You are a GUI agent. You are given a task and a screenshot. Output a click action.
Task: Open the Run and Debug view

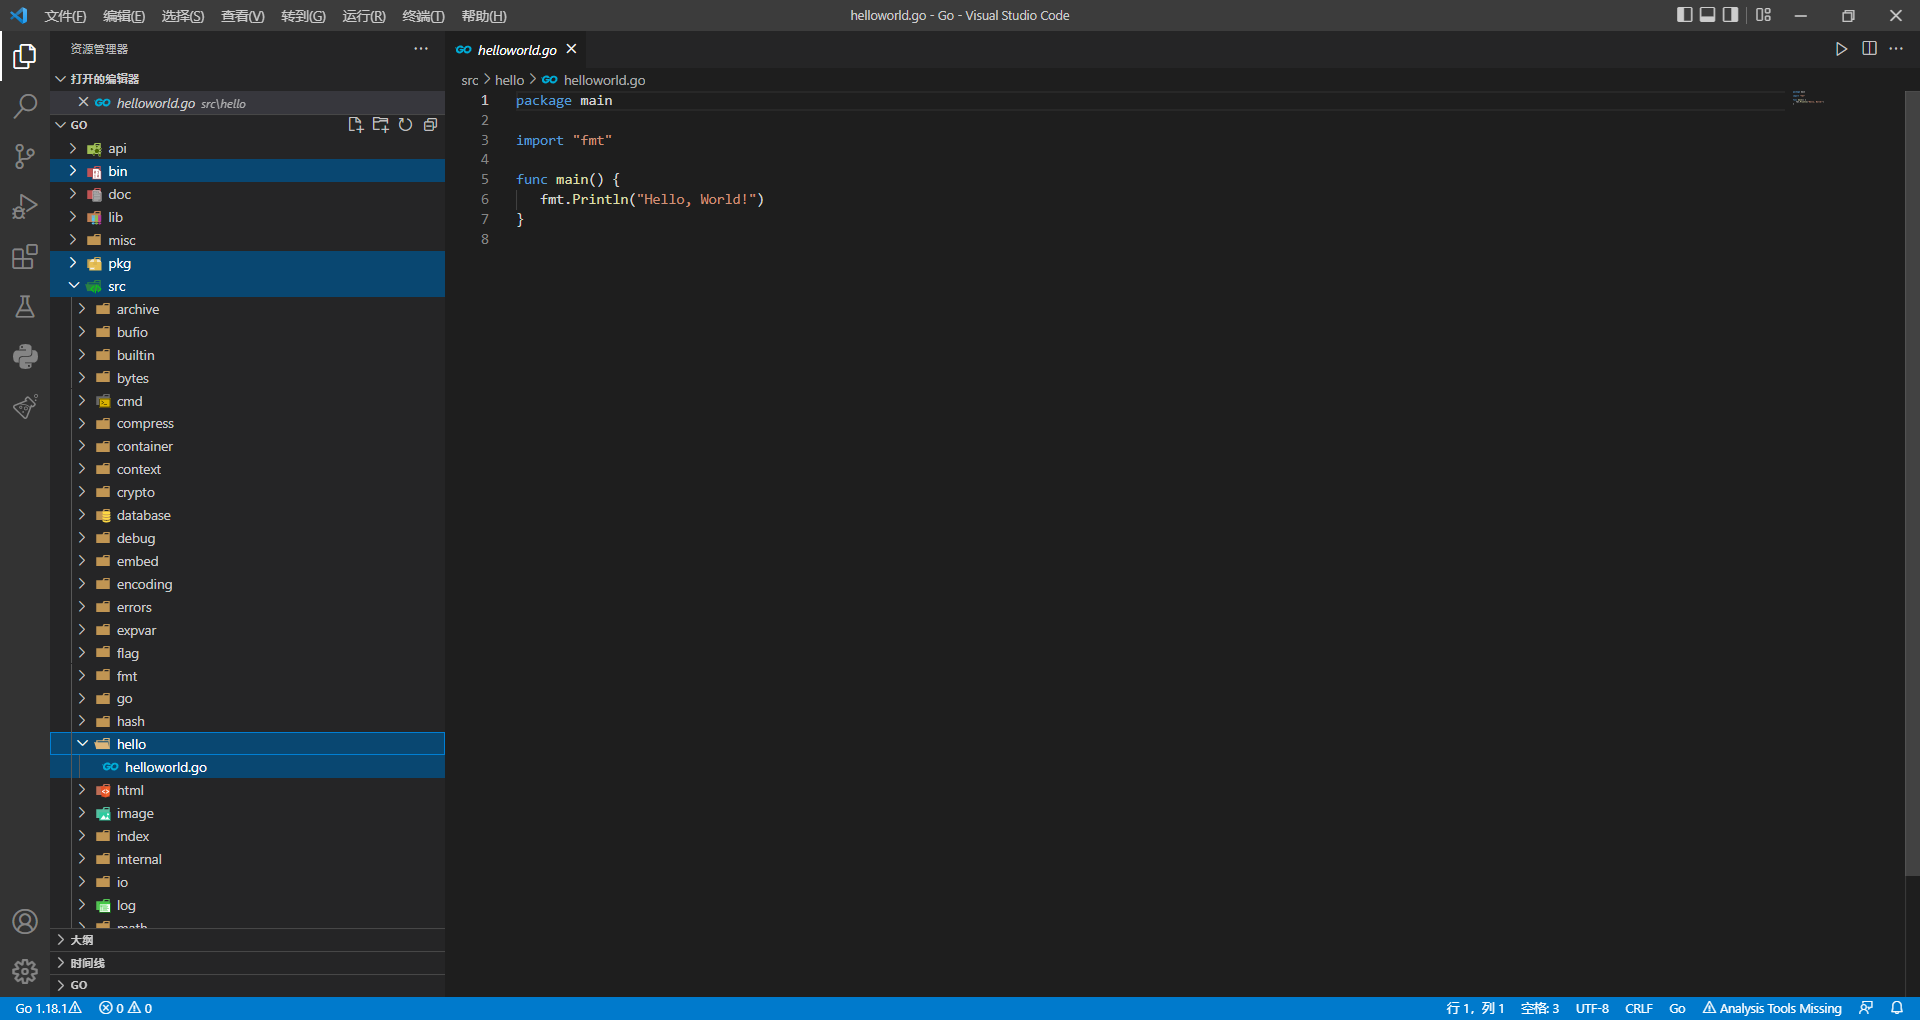tap(25, 206)
